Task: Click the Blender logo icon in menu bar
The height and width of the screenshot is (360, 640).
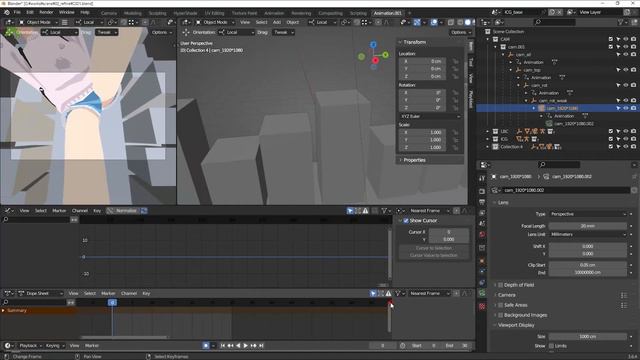Action: tap(7, 12)
